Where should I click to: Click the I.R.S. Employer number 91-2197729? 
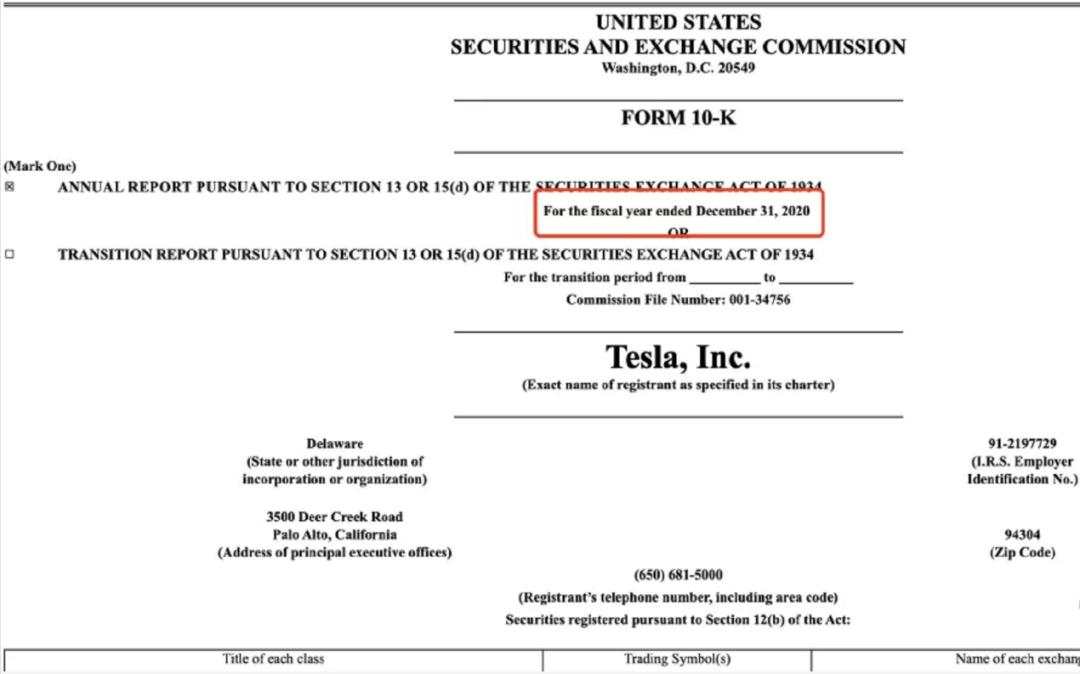coord(1022,443)
